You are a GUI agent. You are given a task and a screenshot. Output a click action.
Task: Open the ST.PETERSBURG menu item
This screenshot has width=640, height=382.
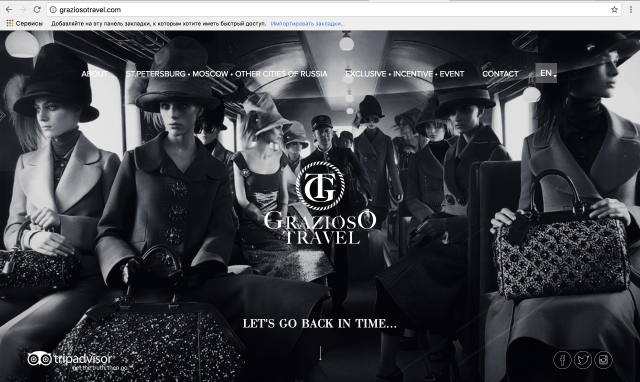[x=156, y=74]
